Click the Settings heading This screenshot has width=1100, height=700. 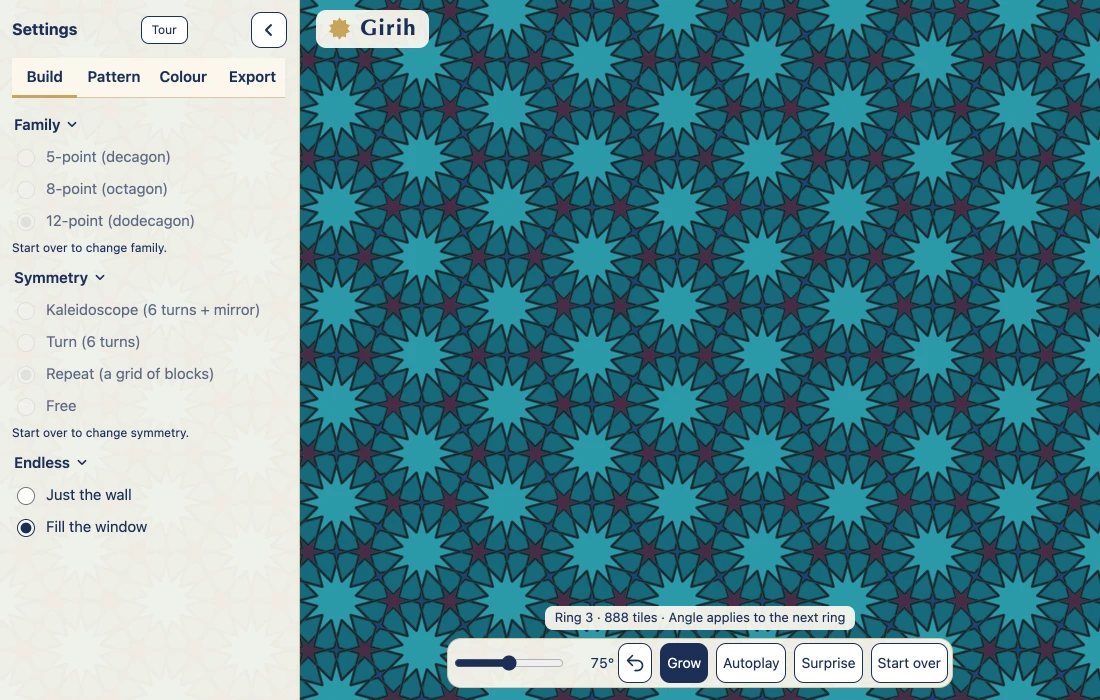(44, 29)
